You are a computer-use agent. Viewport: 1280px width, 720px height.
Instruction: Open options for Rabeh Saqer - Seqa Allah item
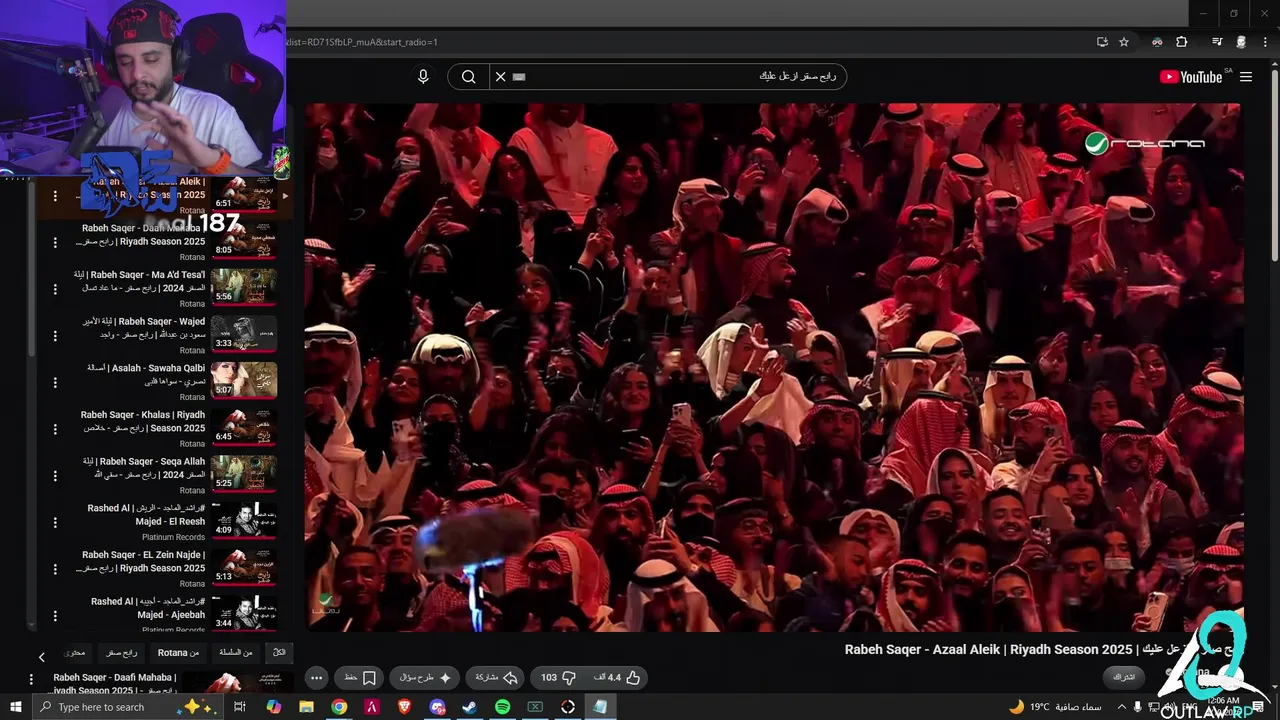click(x=55, y=475)
